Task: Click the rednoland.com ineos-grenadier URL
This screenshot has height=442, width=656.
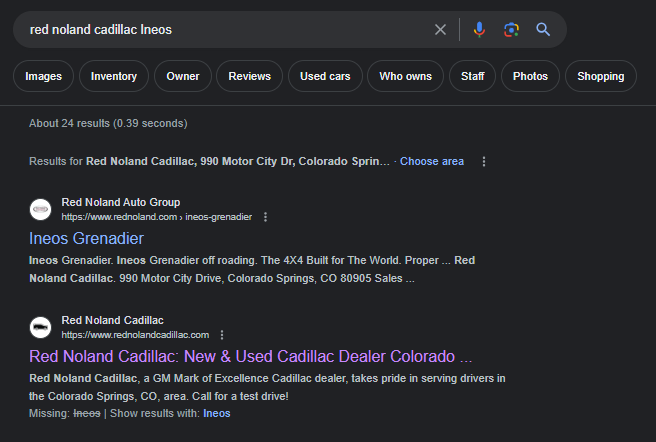Action: point(156,217)
